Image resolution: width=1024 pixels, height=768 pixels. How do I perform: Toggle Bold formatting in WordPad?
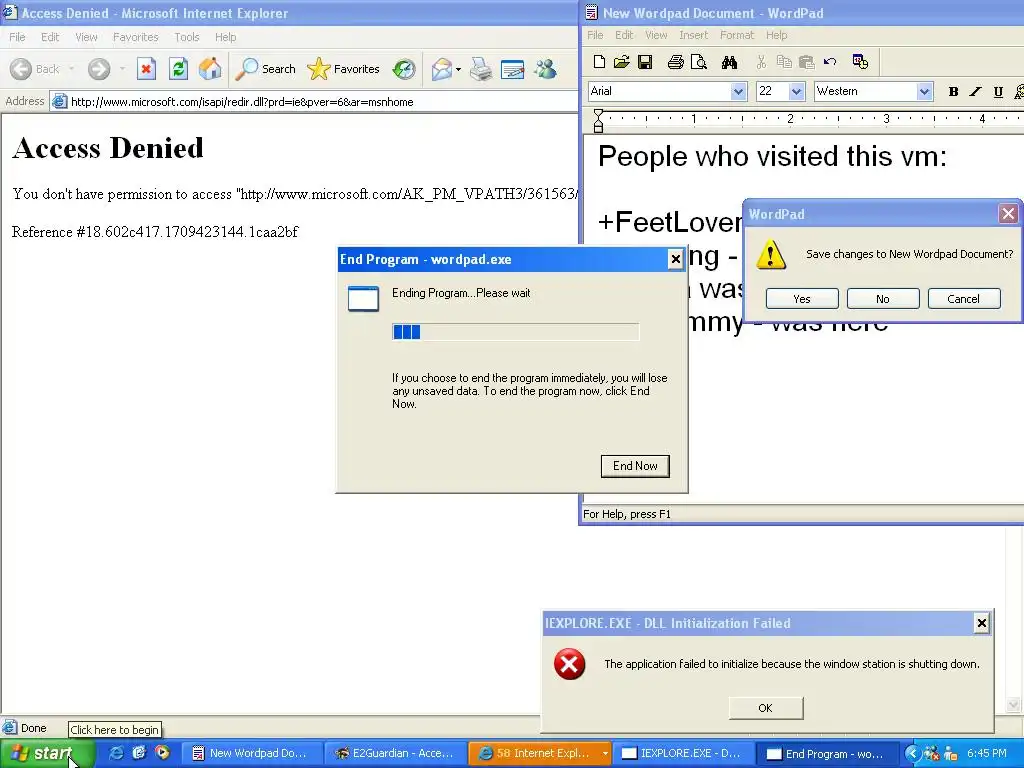click(x=953, y=91)
